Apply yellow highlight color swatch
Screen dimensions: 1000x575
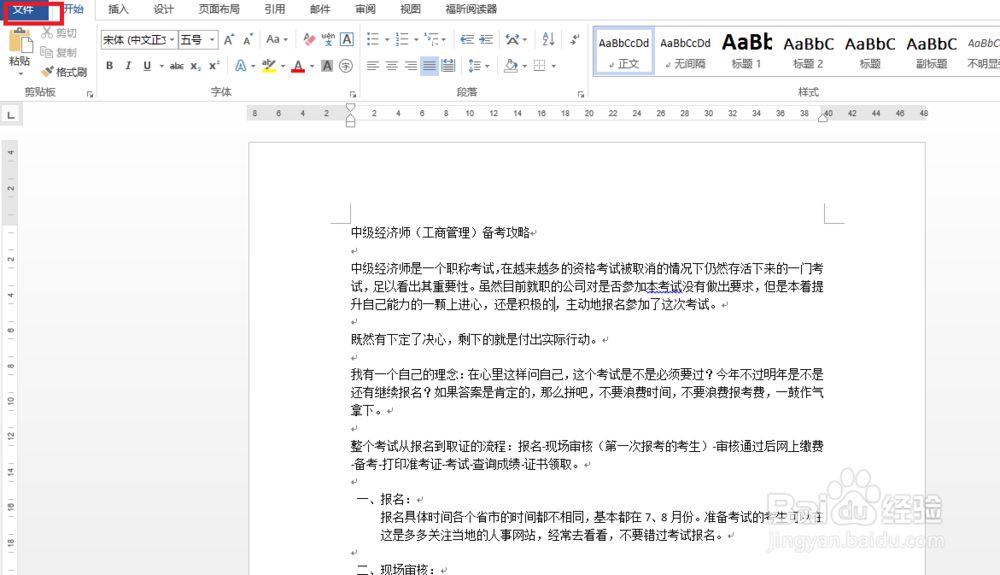(x=269, y=66)
